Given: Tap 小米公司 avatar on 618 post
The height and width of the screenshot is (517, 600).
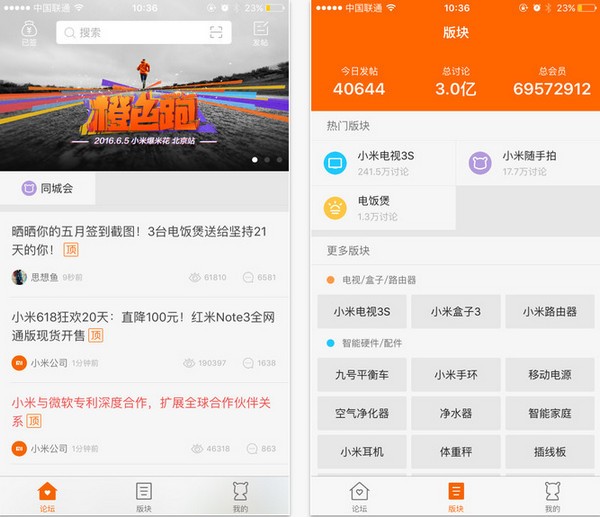Looking at the screenshot, I should [x=19, y=363].
